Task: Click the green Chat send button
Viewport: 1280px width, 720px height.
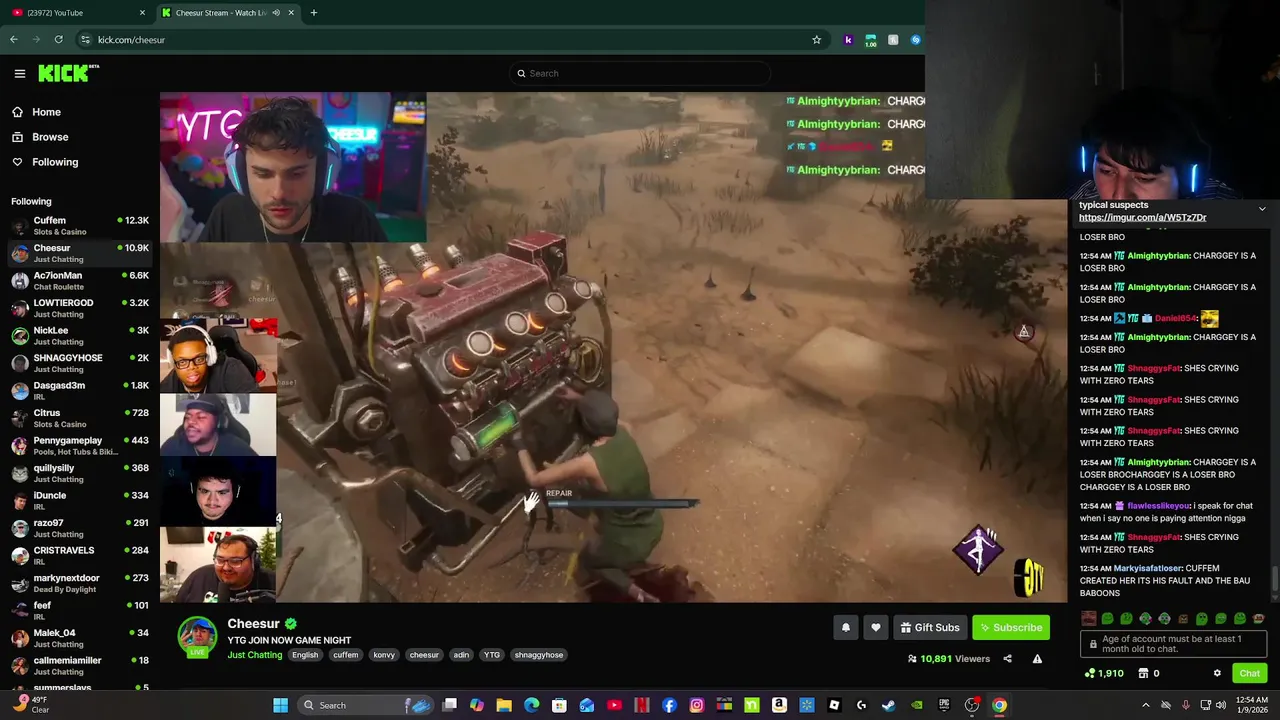Action: [1249, 673]
